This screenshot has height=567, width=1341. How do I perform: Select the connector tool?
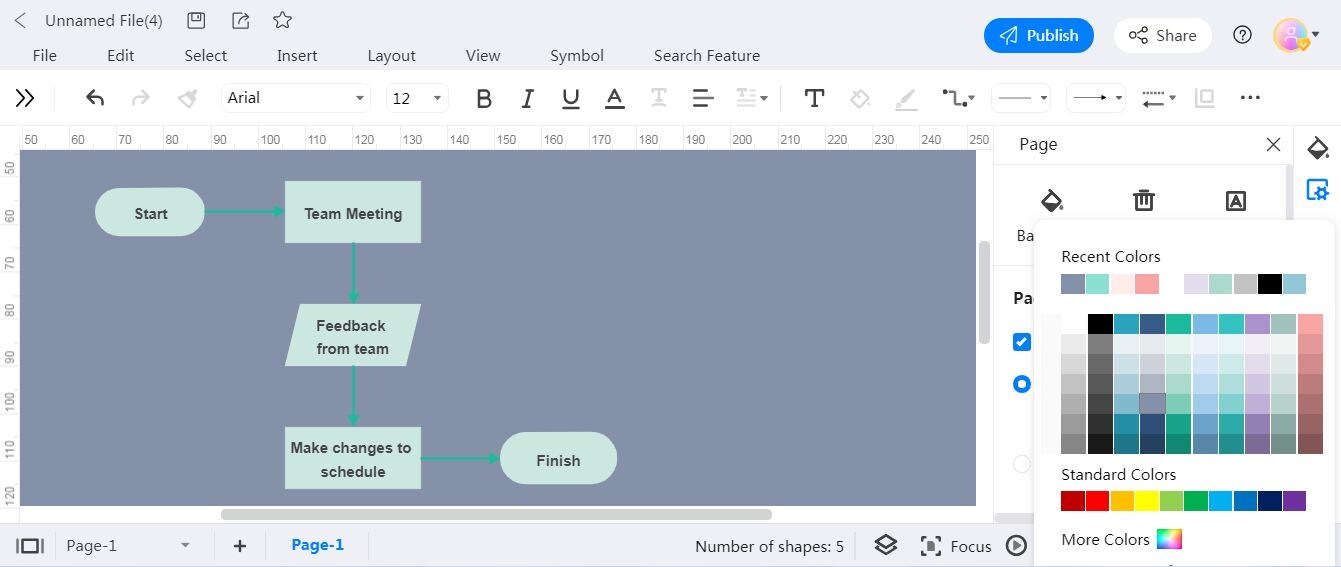(x=956, y=98)
